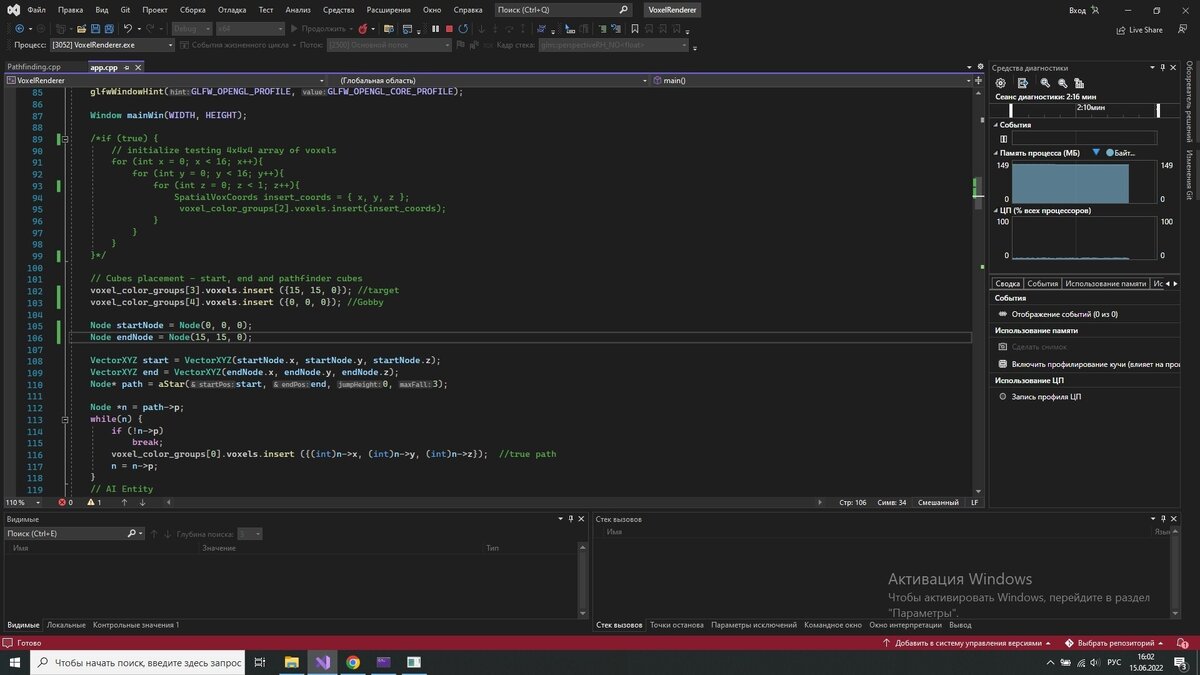Open Chrome from the taskbar
Image resolution: width=1200 pixels, height=675 pixels.
pyautogui.click(x=353, y=662)
